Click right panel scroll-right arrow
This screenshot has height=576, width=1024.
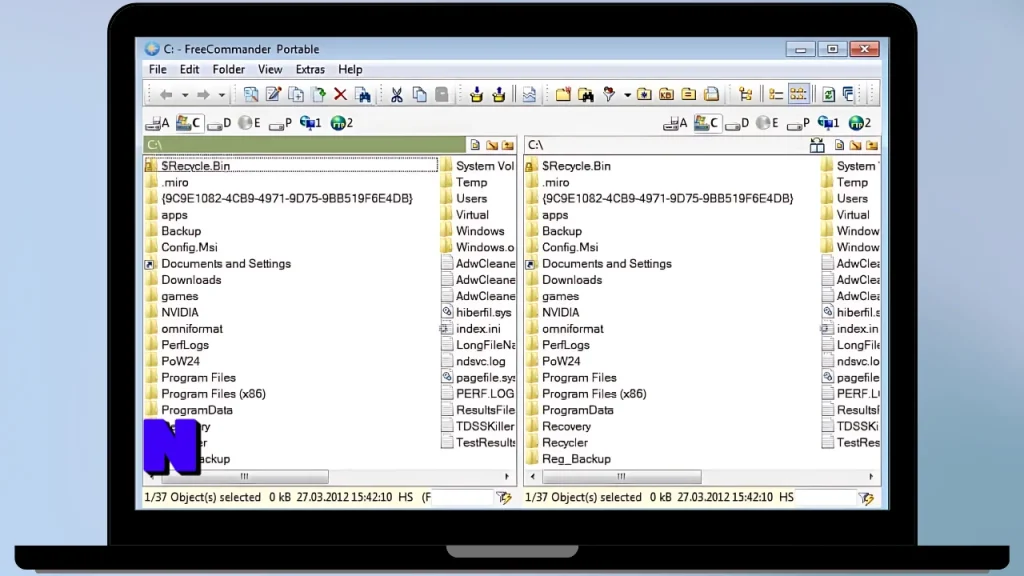(871, 476)
